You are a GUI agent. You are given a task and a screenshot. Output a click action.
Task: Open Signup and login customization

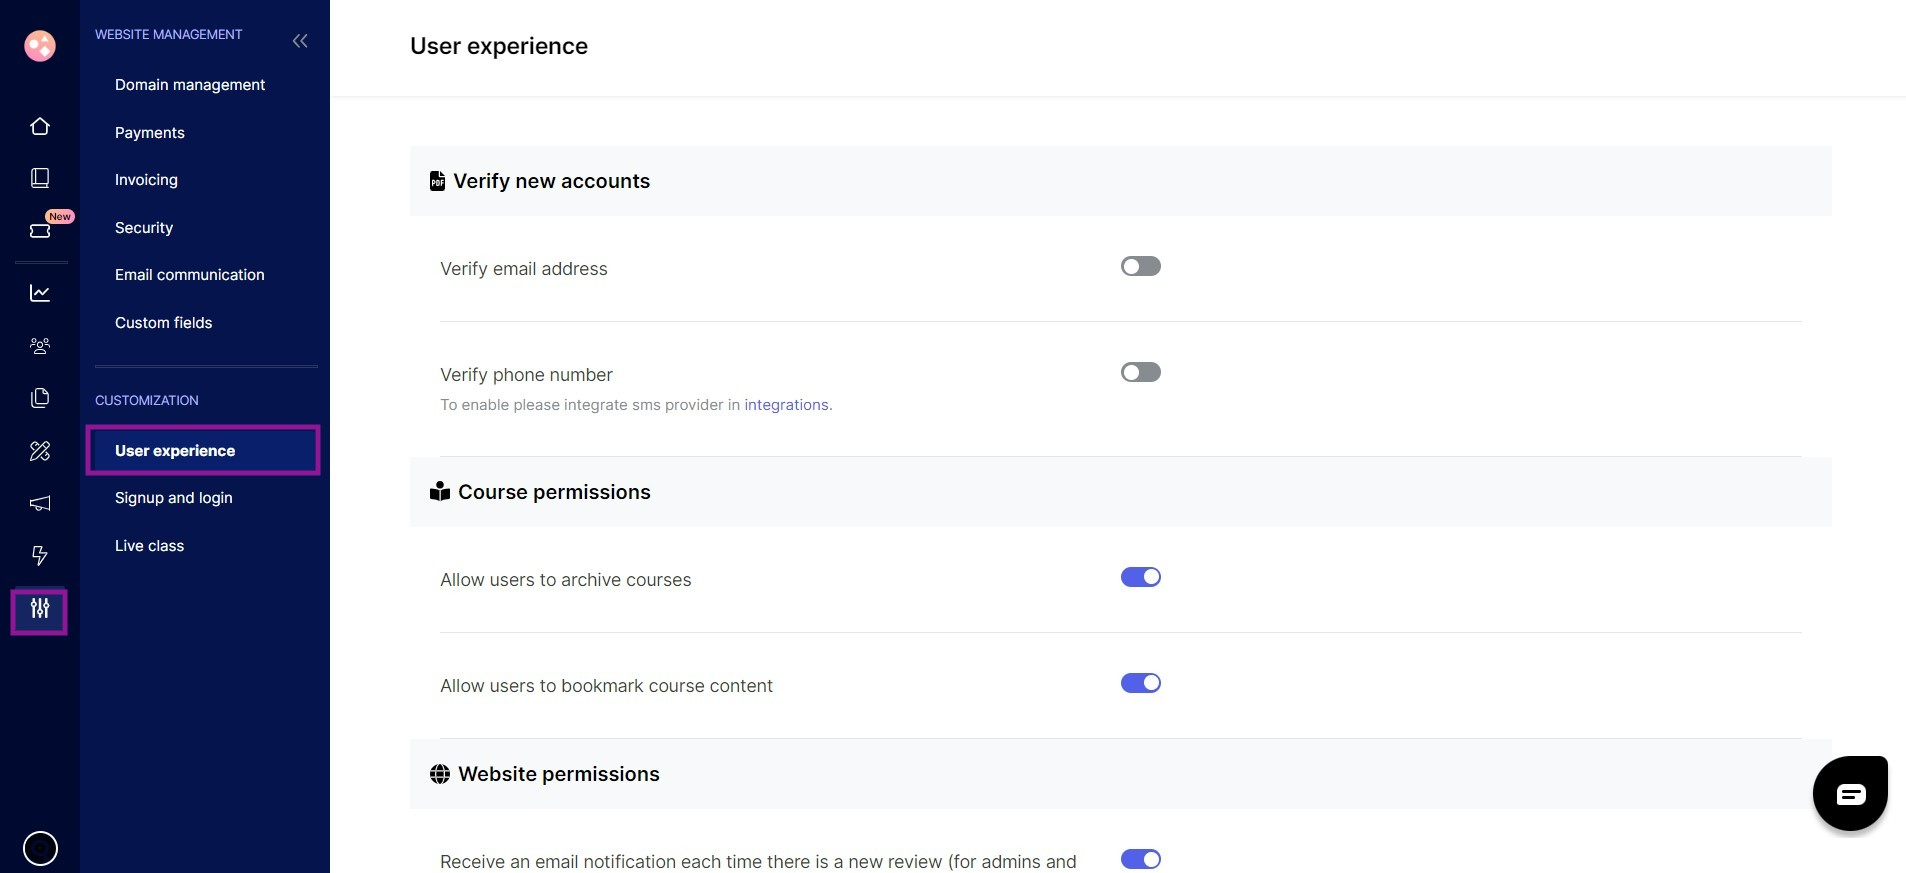point(174,498)
